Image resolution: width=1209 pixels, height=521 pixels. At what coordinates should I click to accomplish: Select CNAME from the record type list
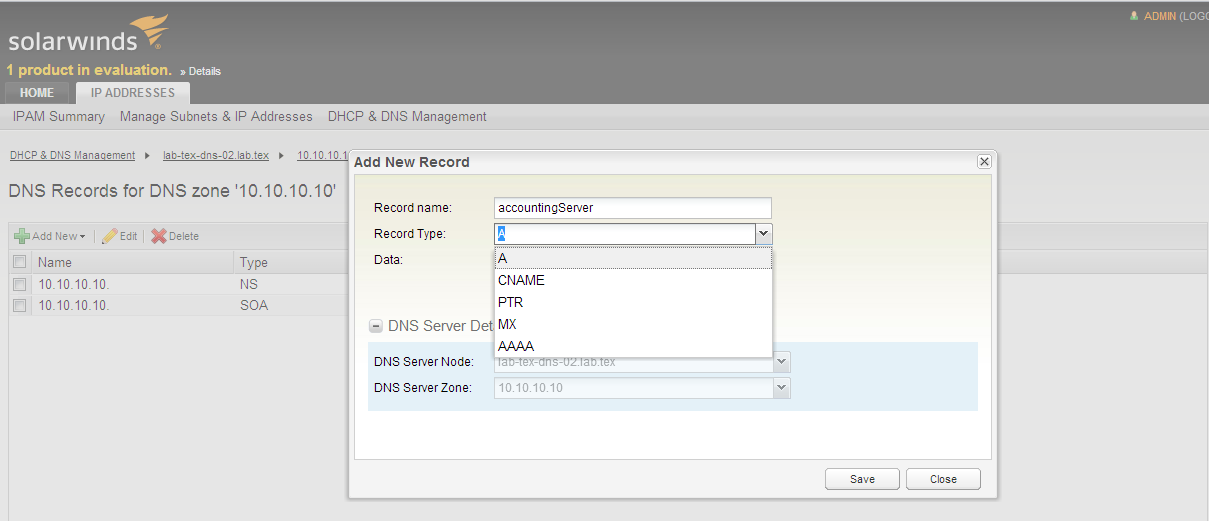click(x=633, y=280)
